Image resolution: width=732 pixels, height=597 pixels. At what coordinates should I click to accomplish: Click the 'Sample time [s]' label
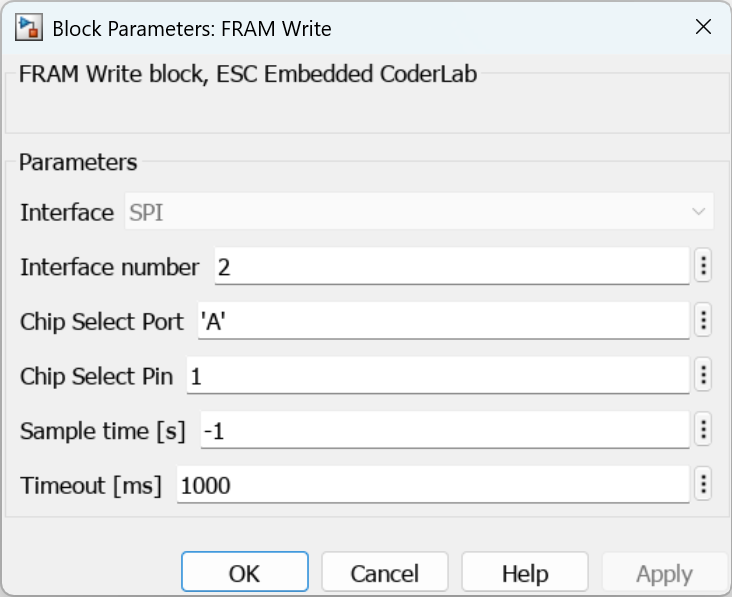coord(103,431)
